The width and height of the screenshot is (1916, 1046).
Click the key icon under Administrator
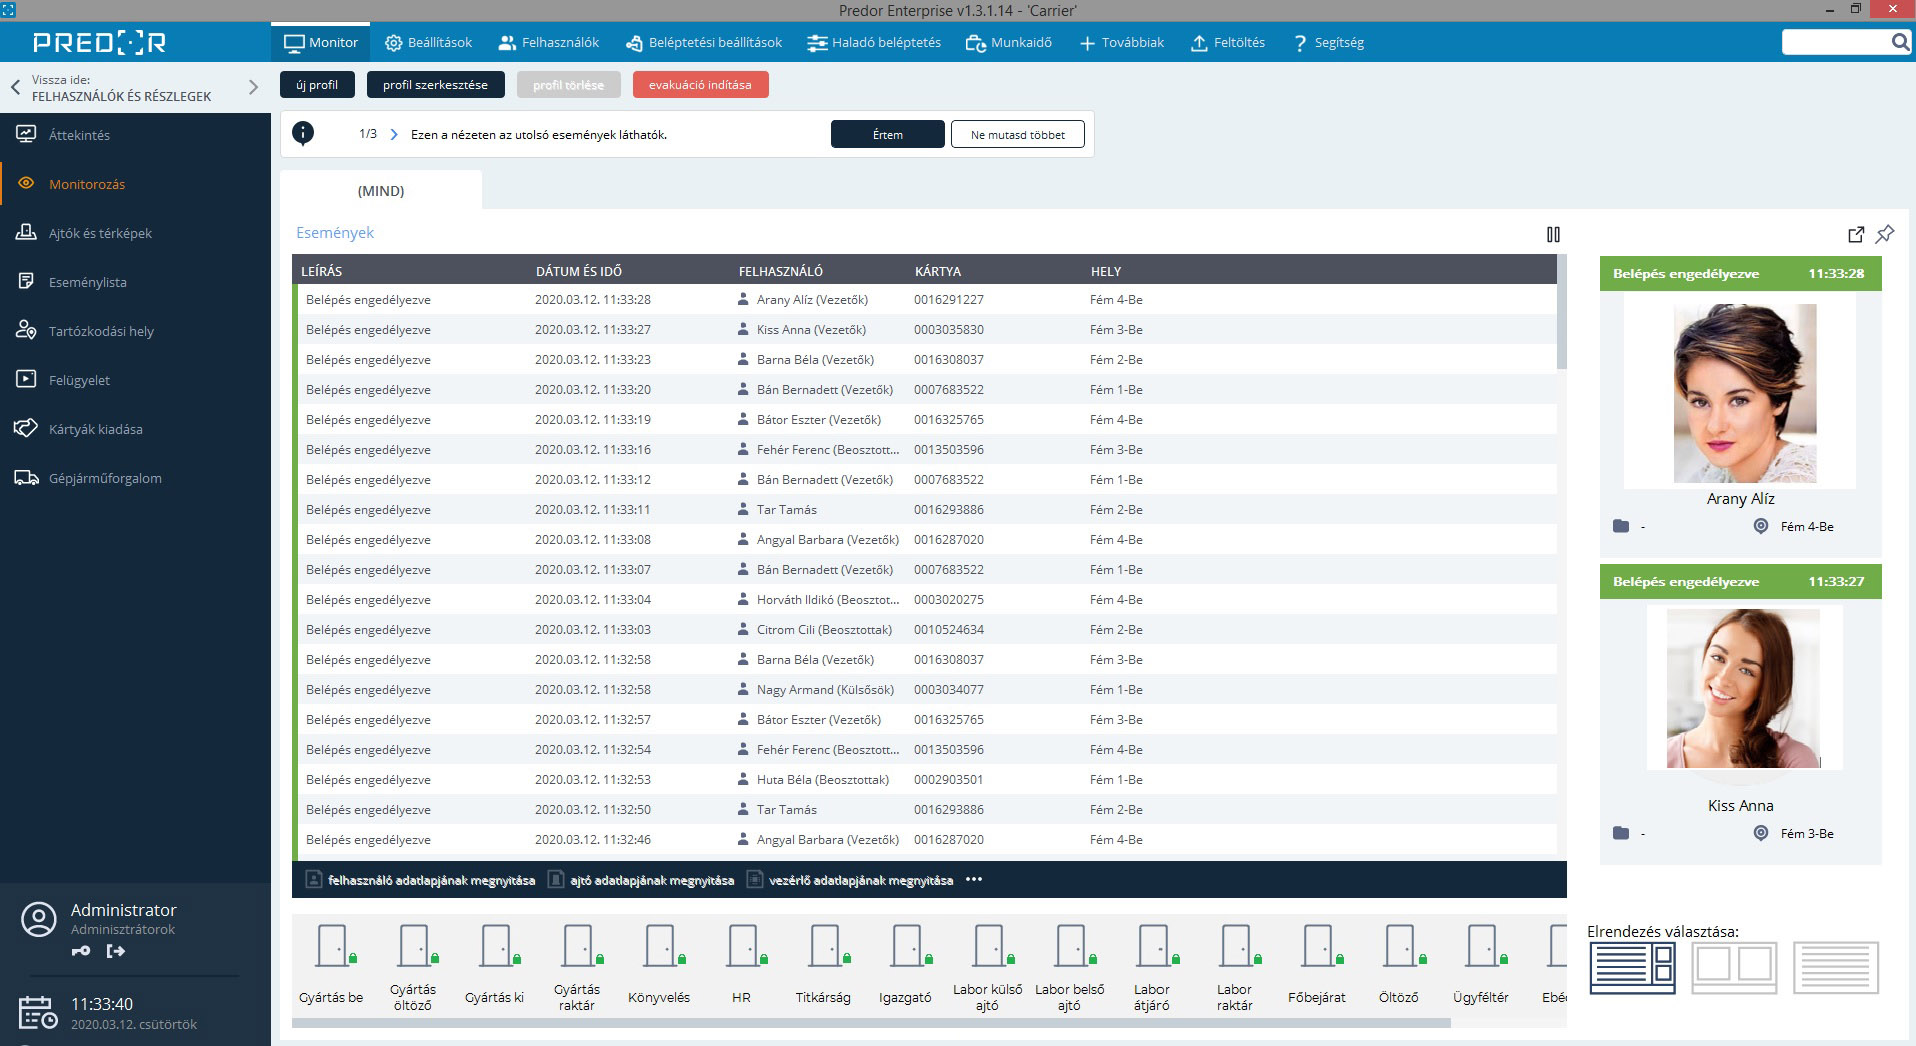(x=81, y=951)
